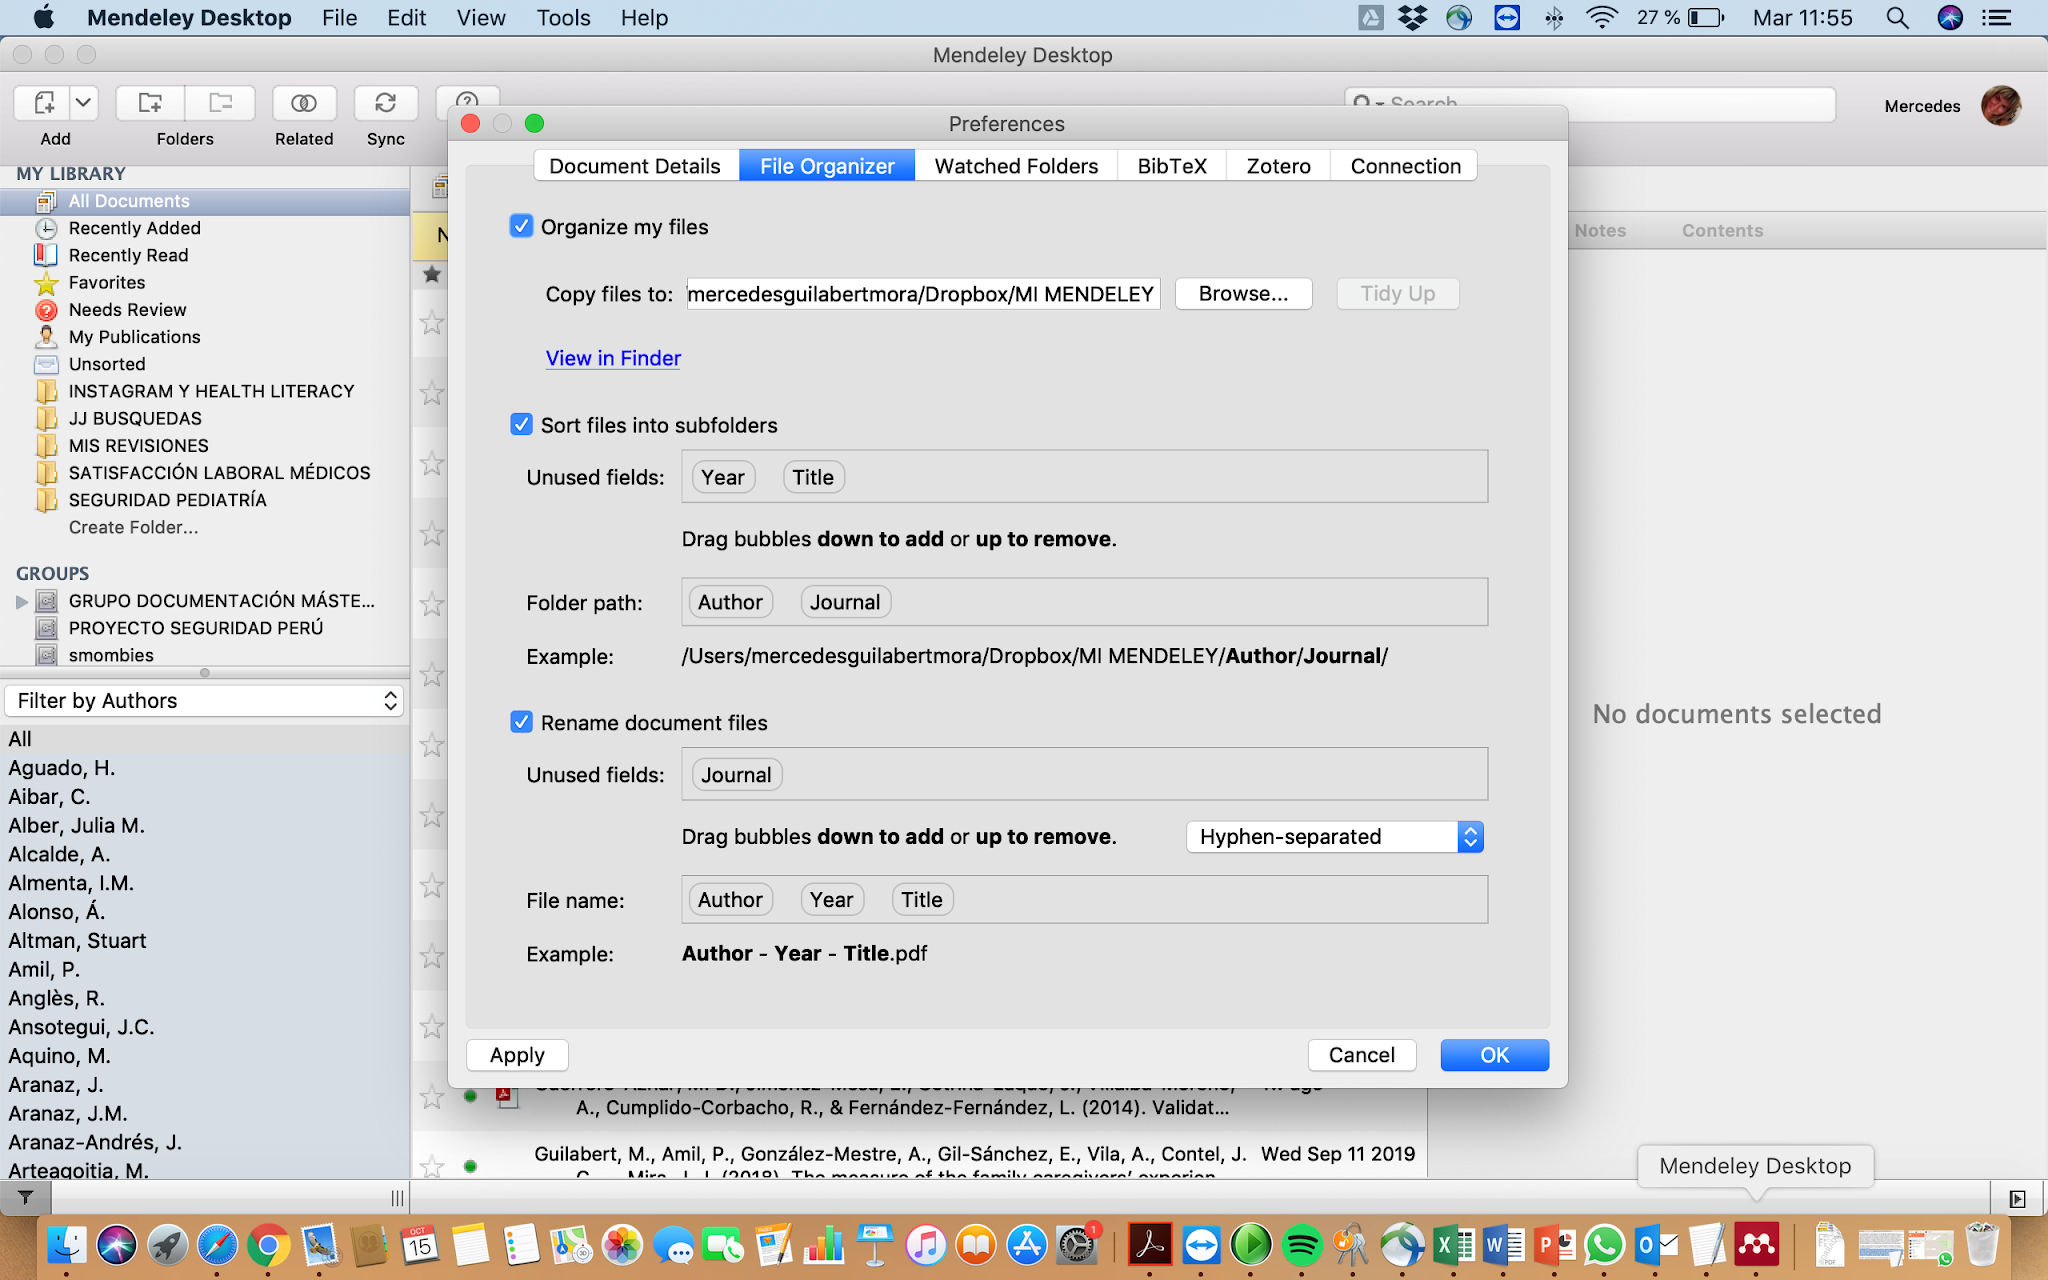Open the Filter by Authors selector
2048x1280 pixels.
204,700
